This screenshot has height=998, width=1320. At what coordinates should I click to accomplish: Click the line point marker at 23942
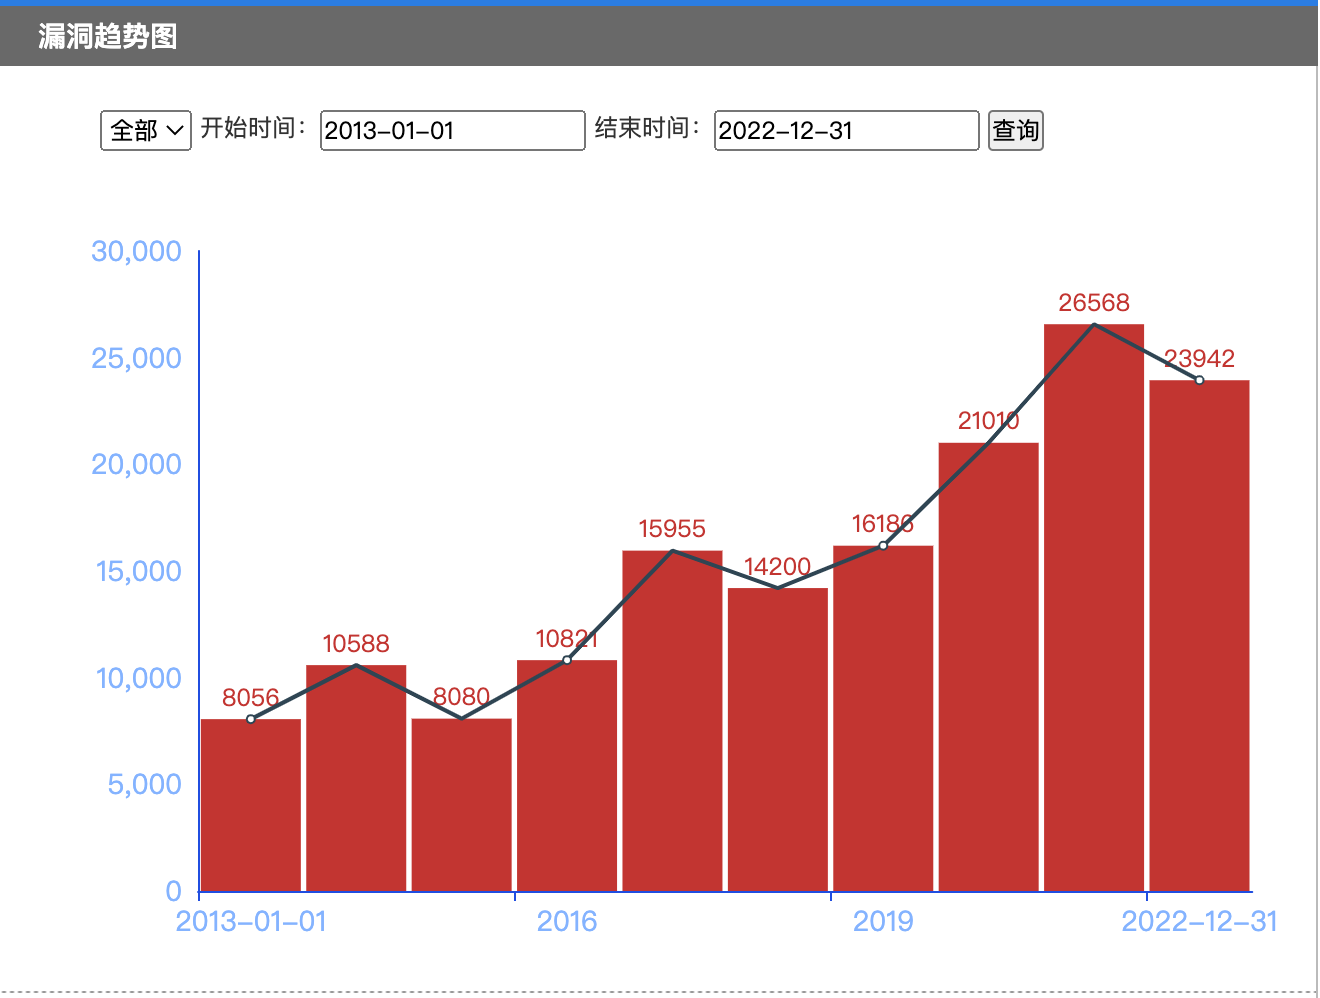coord(1199,380)
